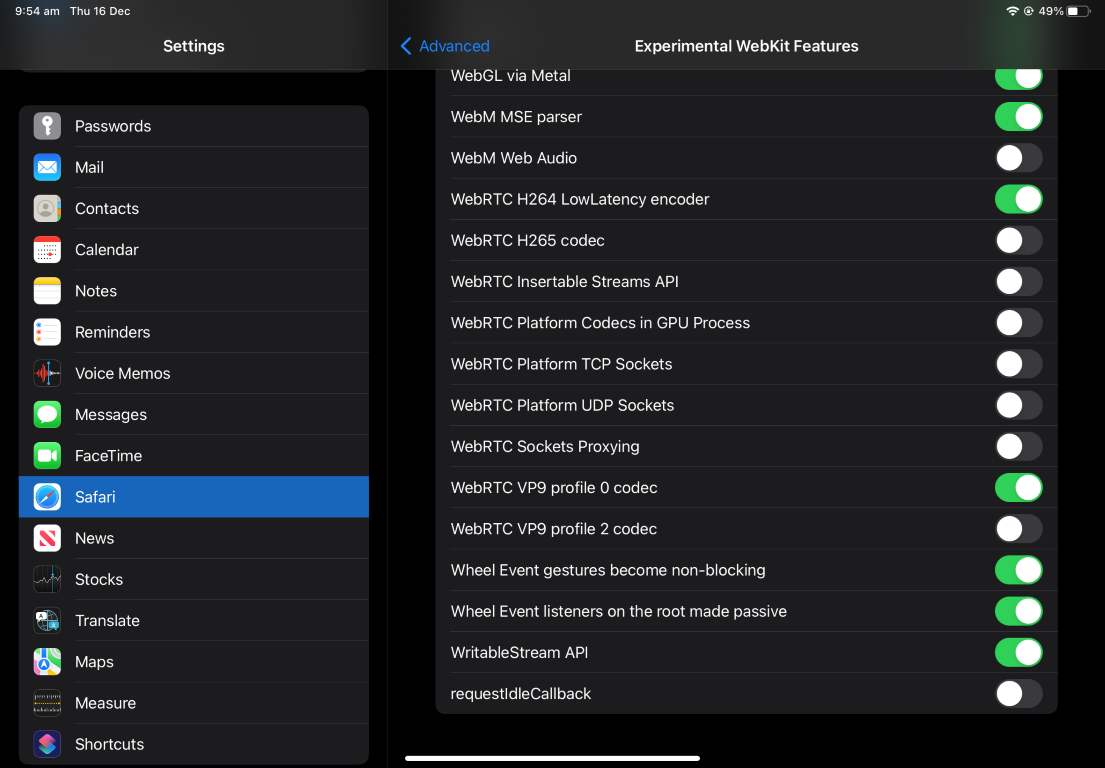
Task: Tap the Stocks chart icon
Action: (x=47, y=579)
